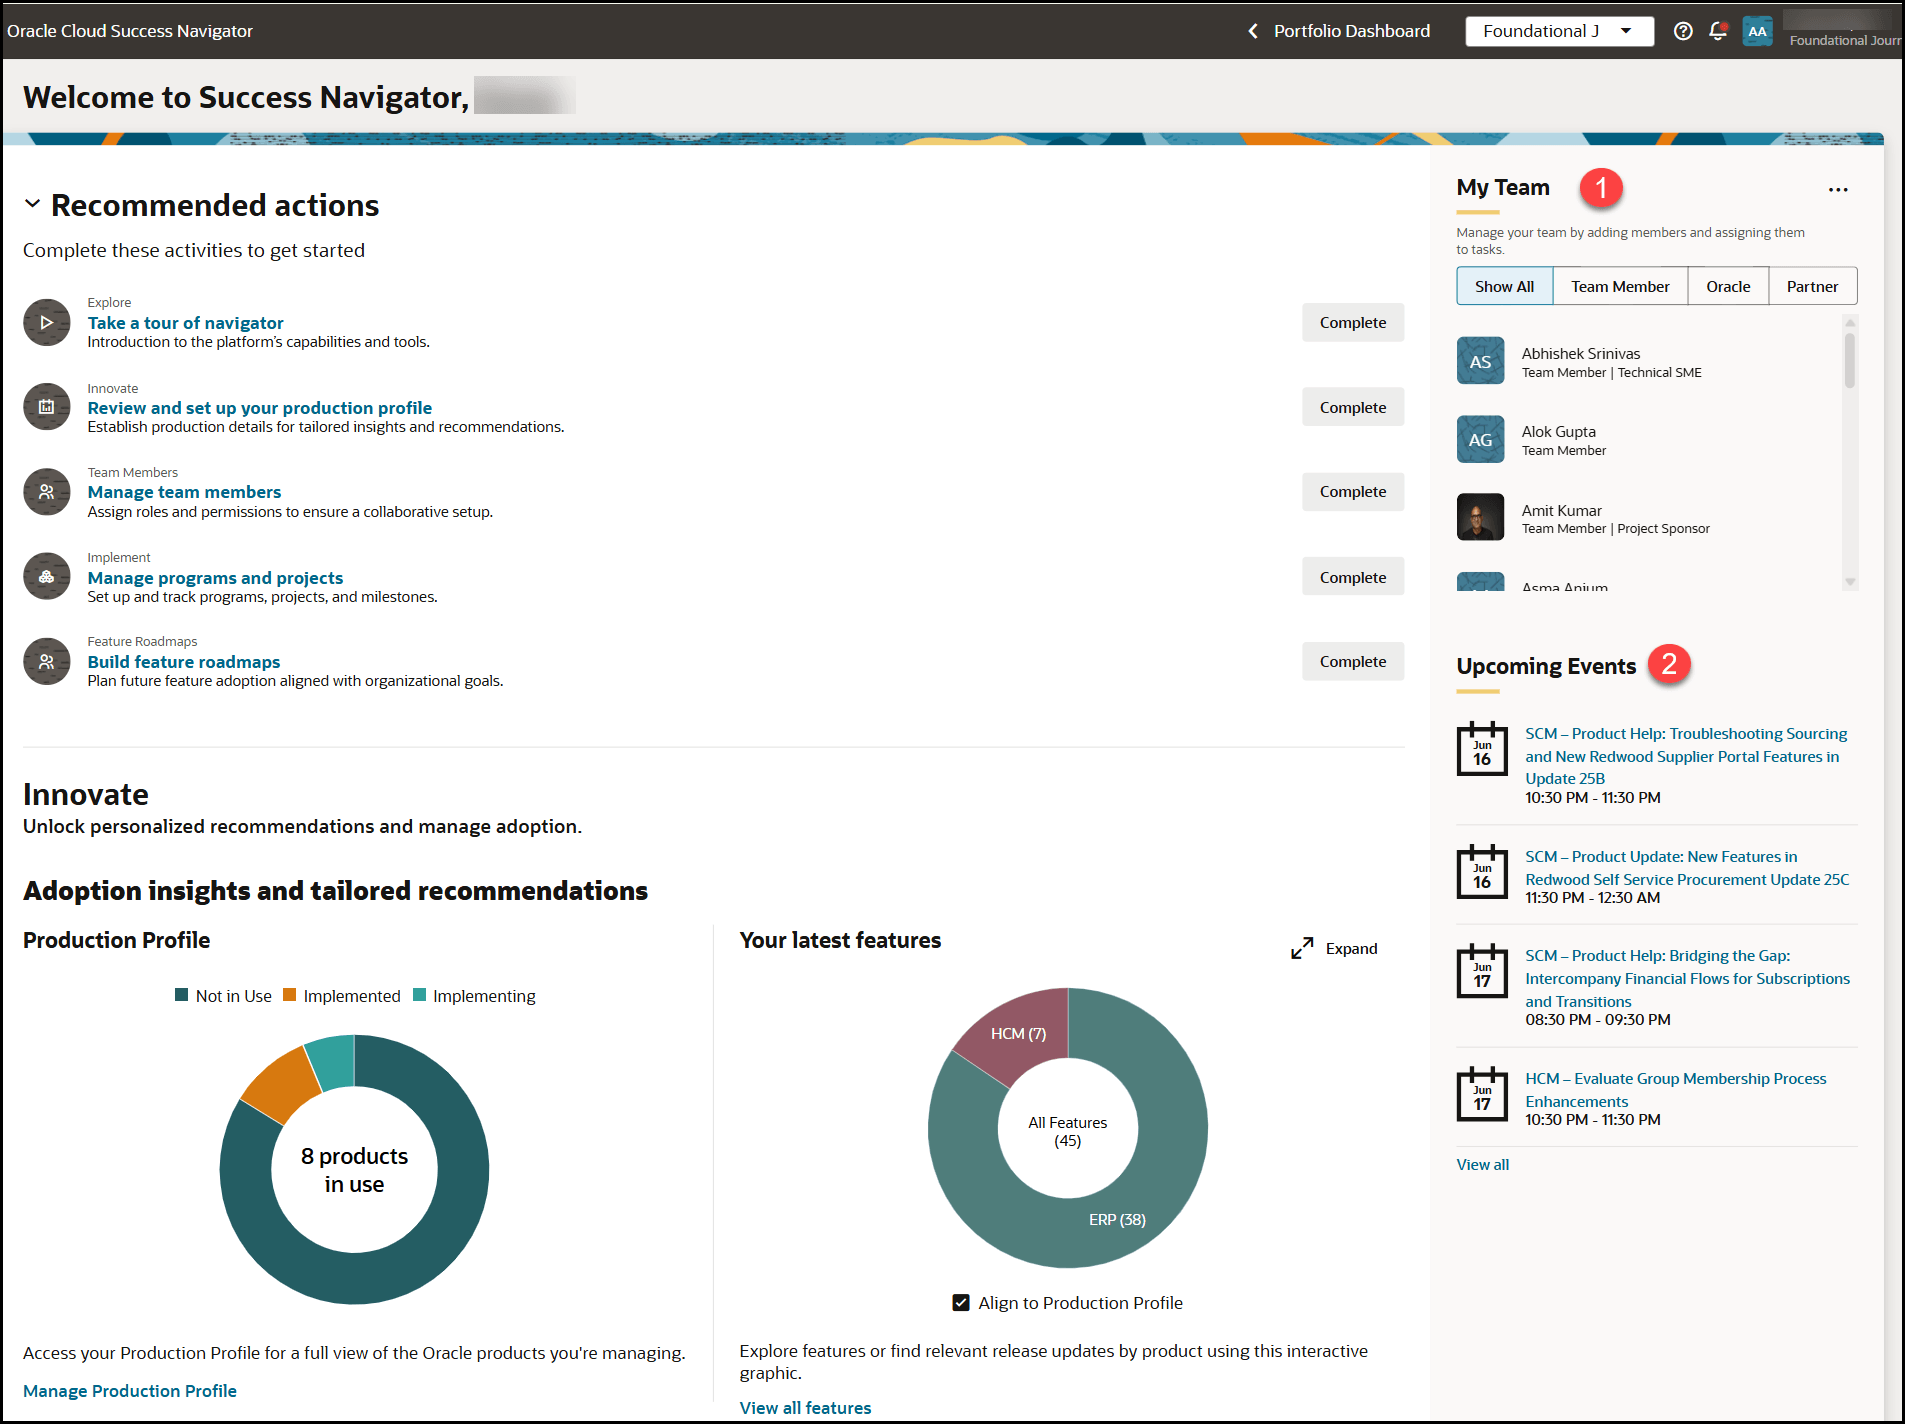Collapse the Recommended actions section

(32, 204)
